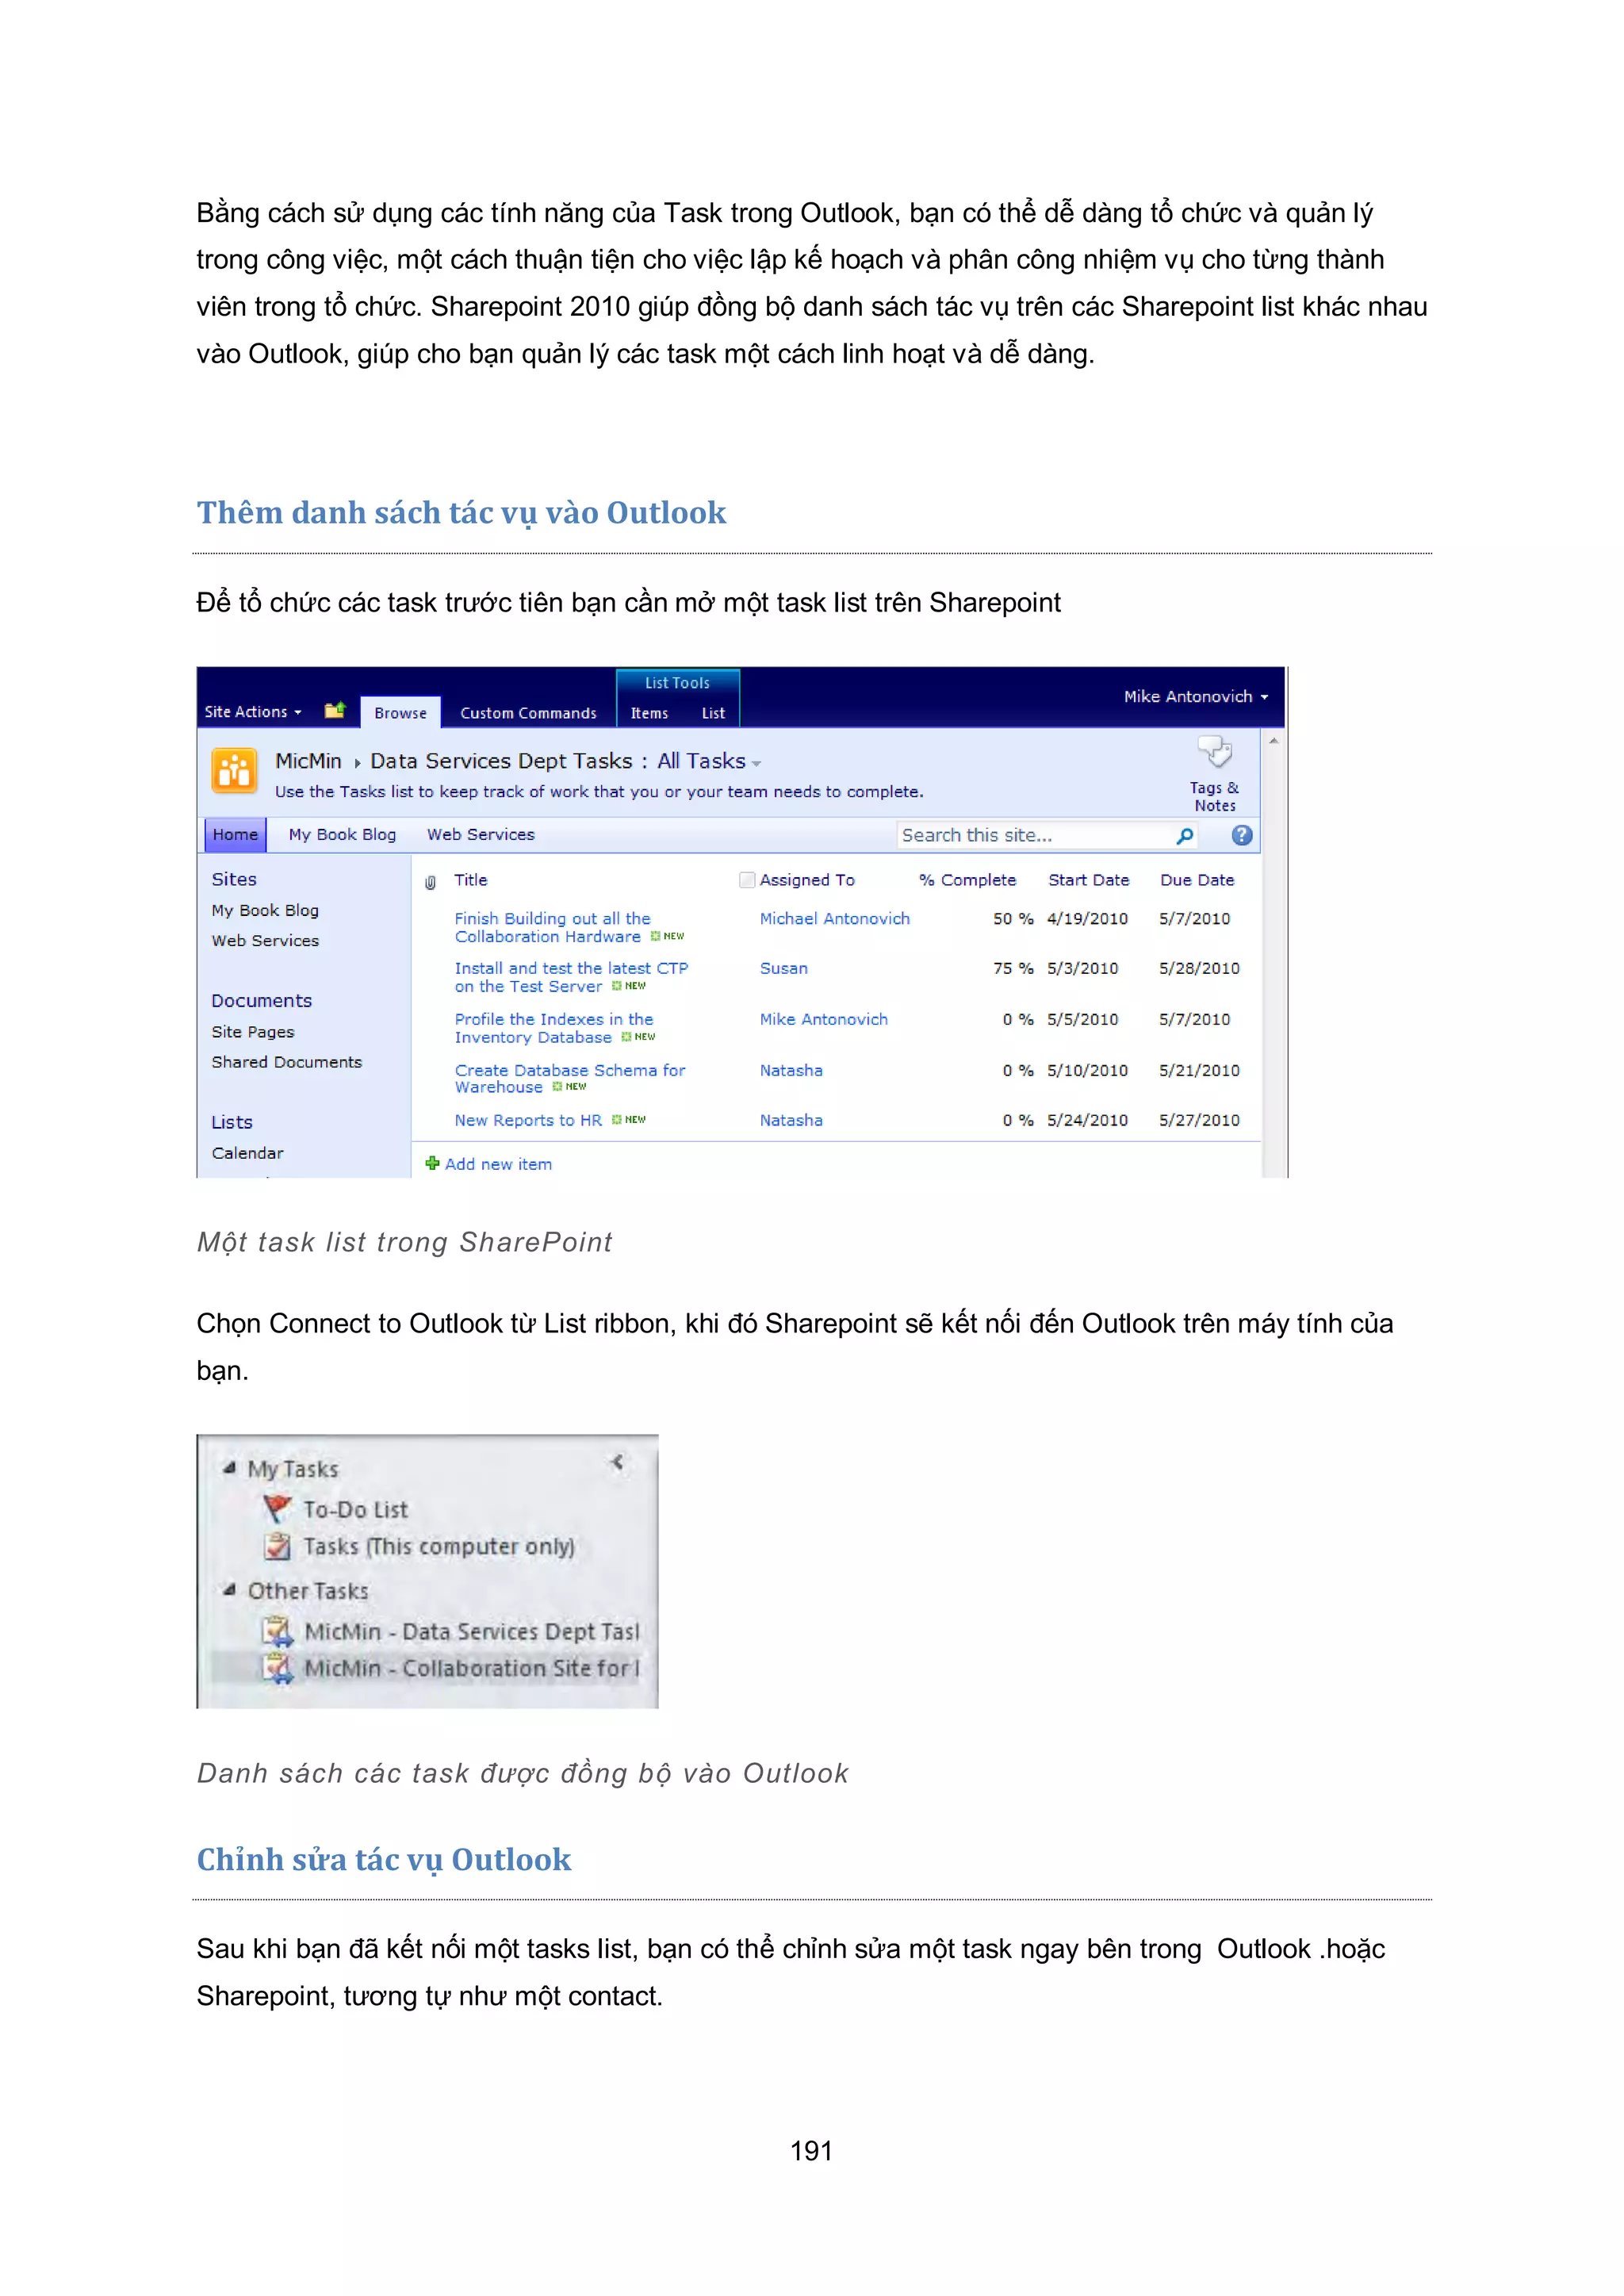Sort by the Due Date column header
This screenshot has width=1624, height=2296.
click(x=1197, y=880)
